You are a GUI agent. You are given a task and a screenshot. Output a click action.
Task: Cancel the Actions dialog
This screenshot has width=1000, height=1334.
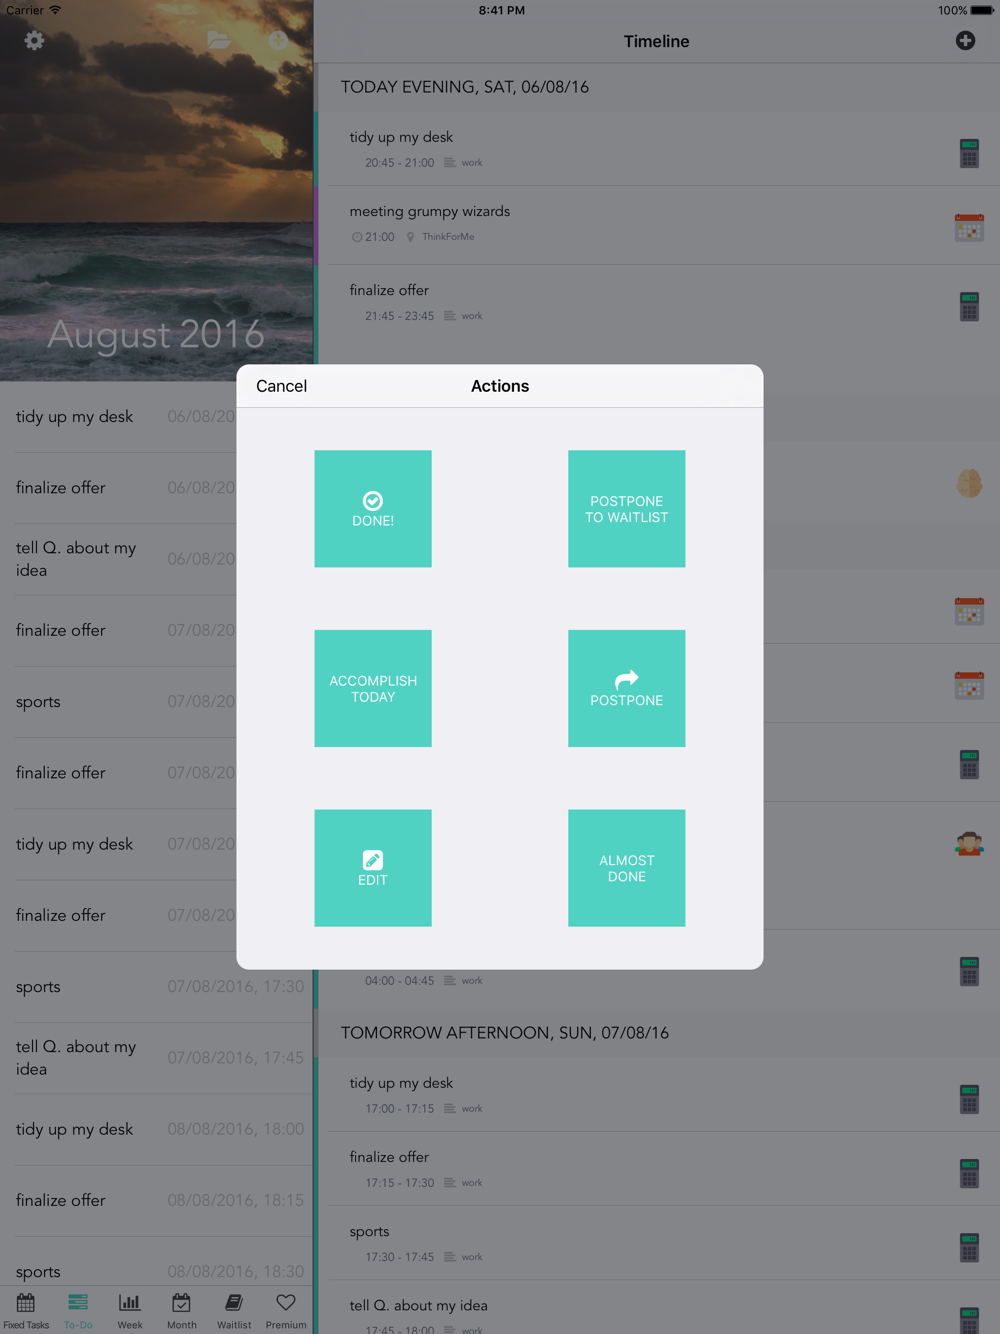point(281,386)
